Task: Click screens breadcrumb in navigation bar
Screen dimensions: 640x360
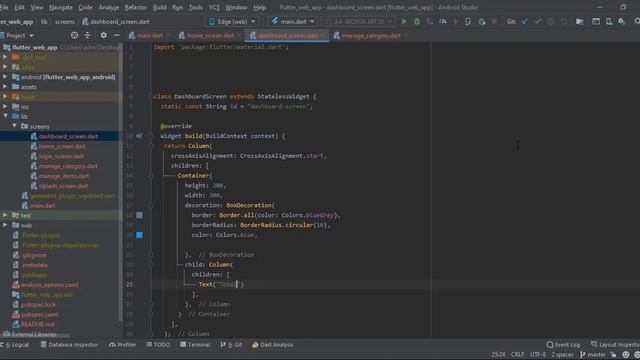Action: 64,22
